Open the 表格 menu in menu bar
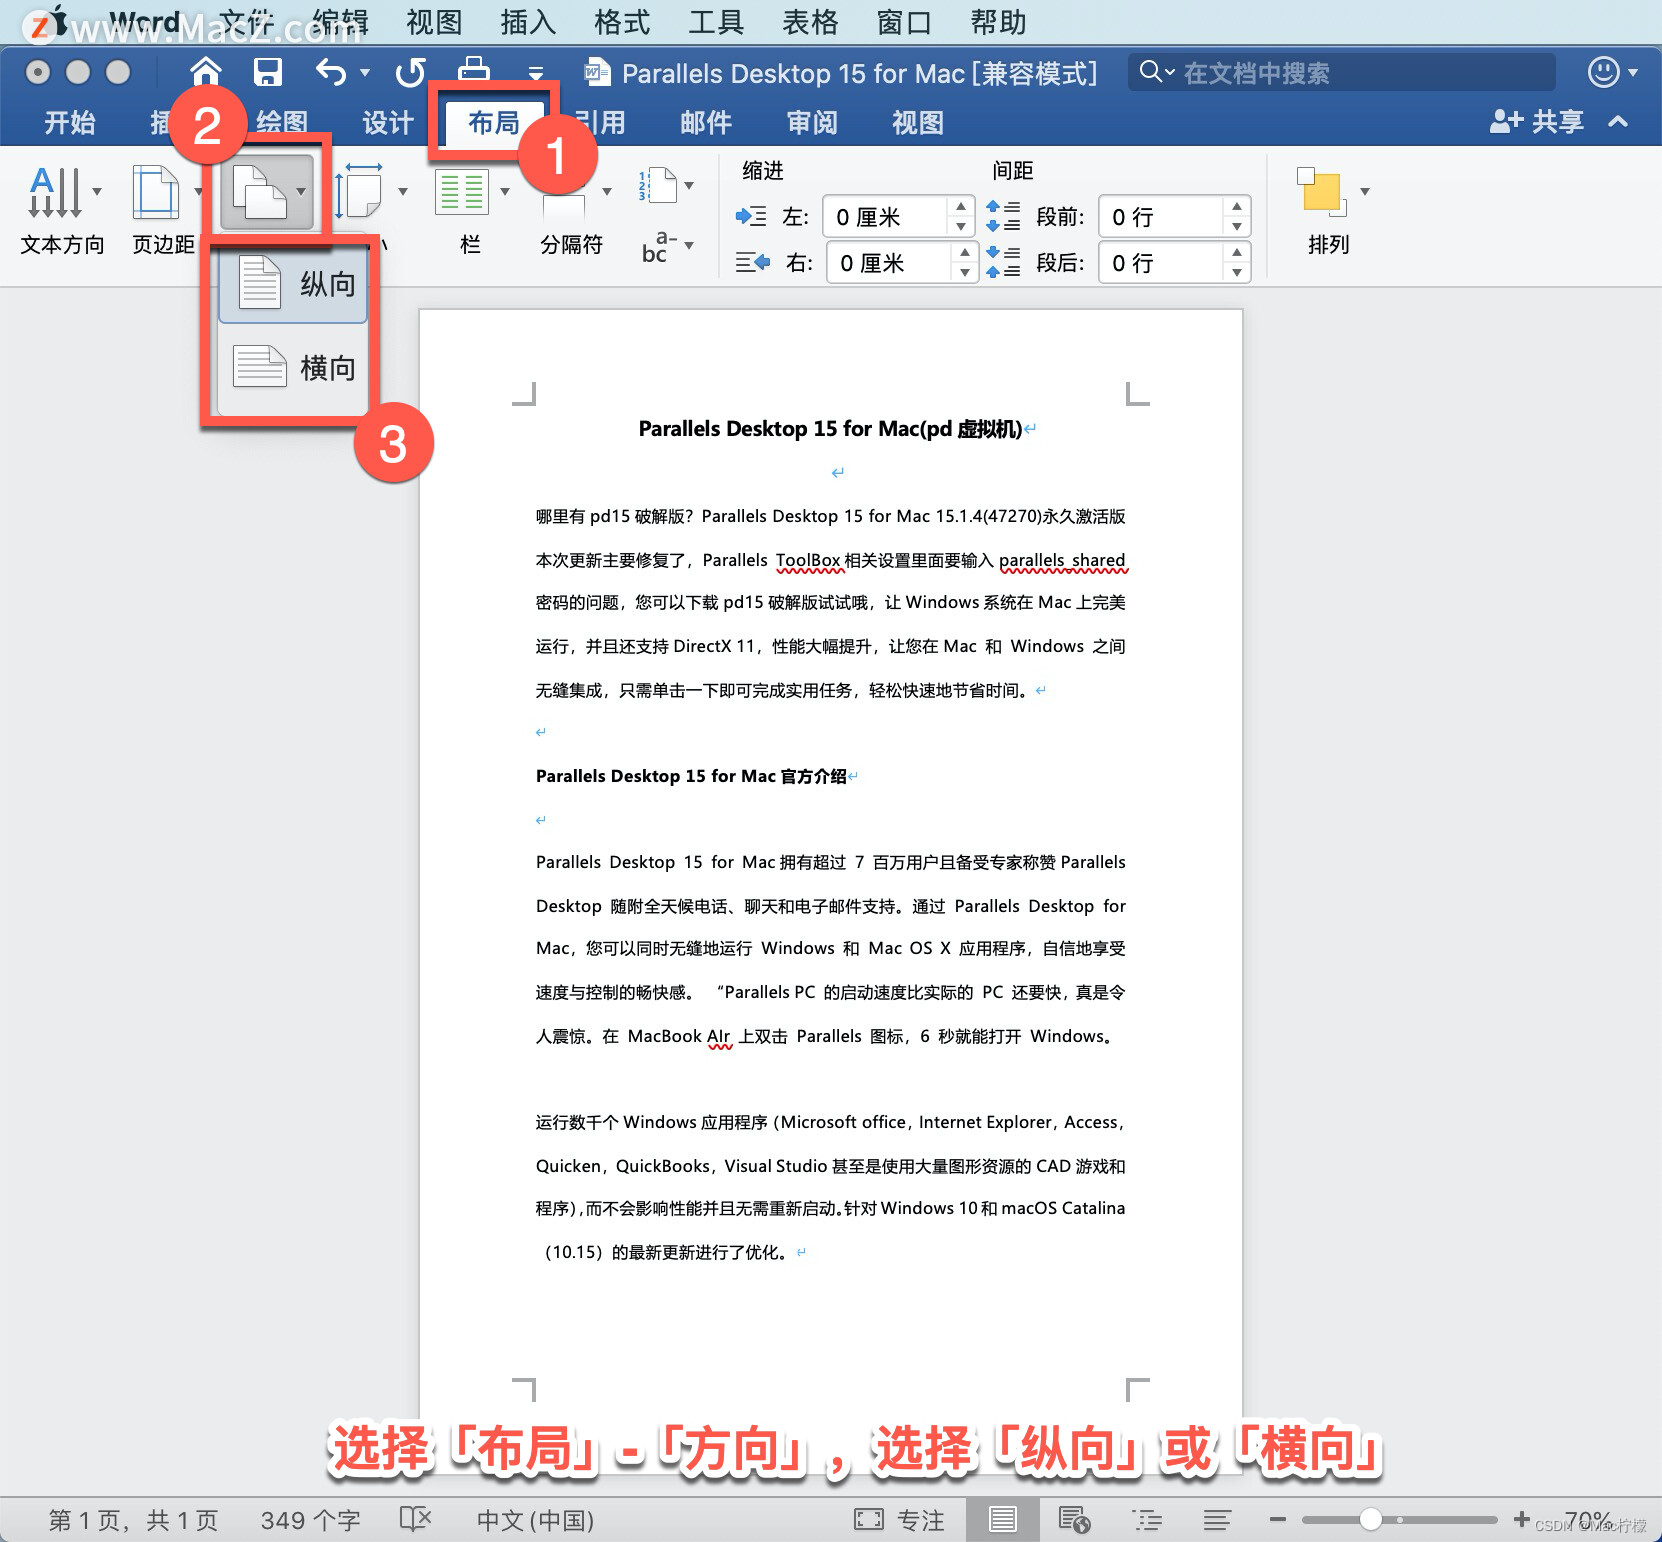The width and height of the screenshot is (1662, 1542). click(x=810, y=22)
